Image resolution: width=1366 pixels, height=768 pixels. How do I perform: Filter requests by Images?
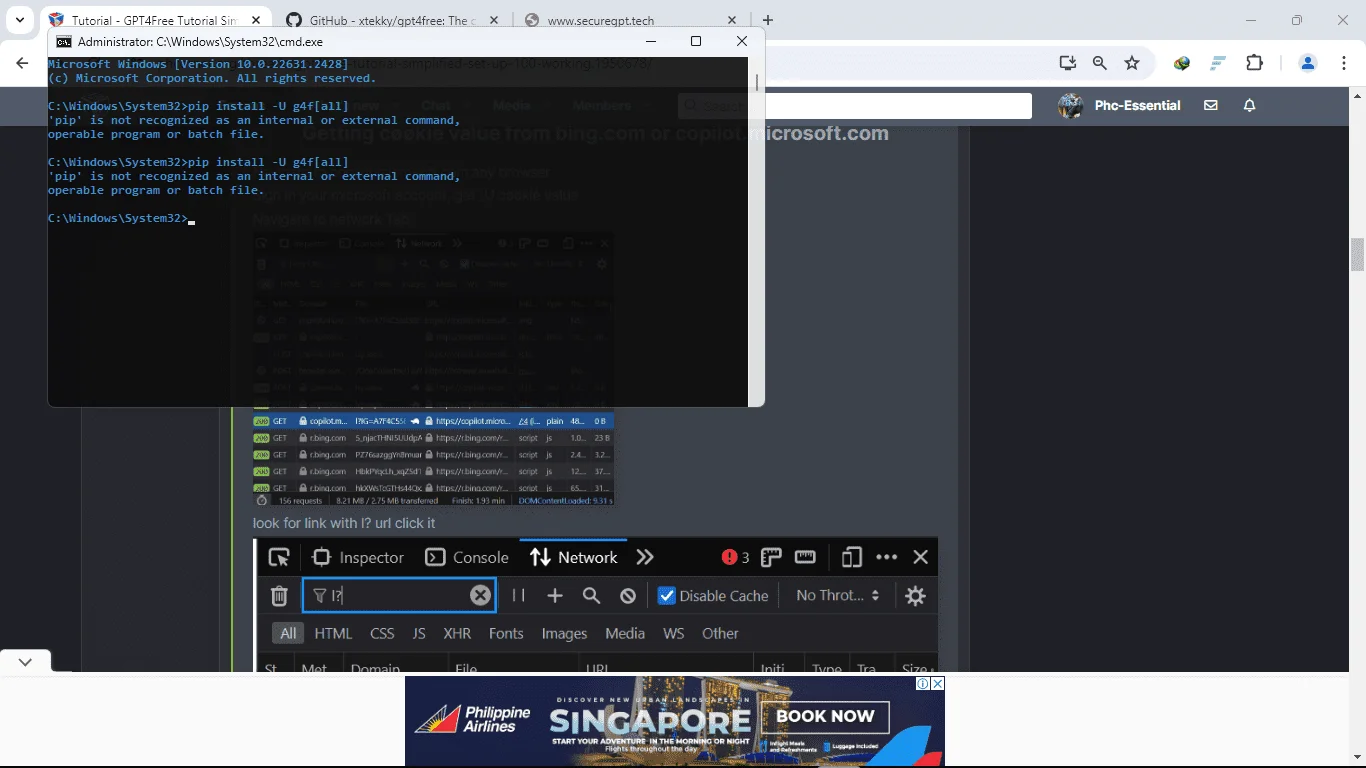564,633
